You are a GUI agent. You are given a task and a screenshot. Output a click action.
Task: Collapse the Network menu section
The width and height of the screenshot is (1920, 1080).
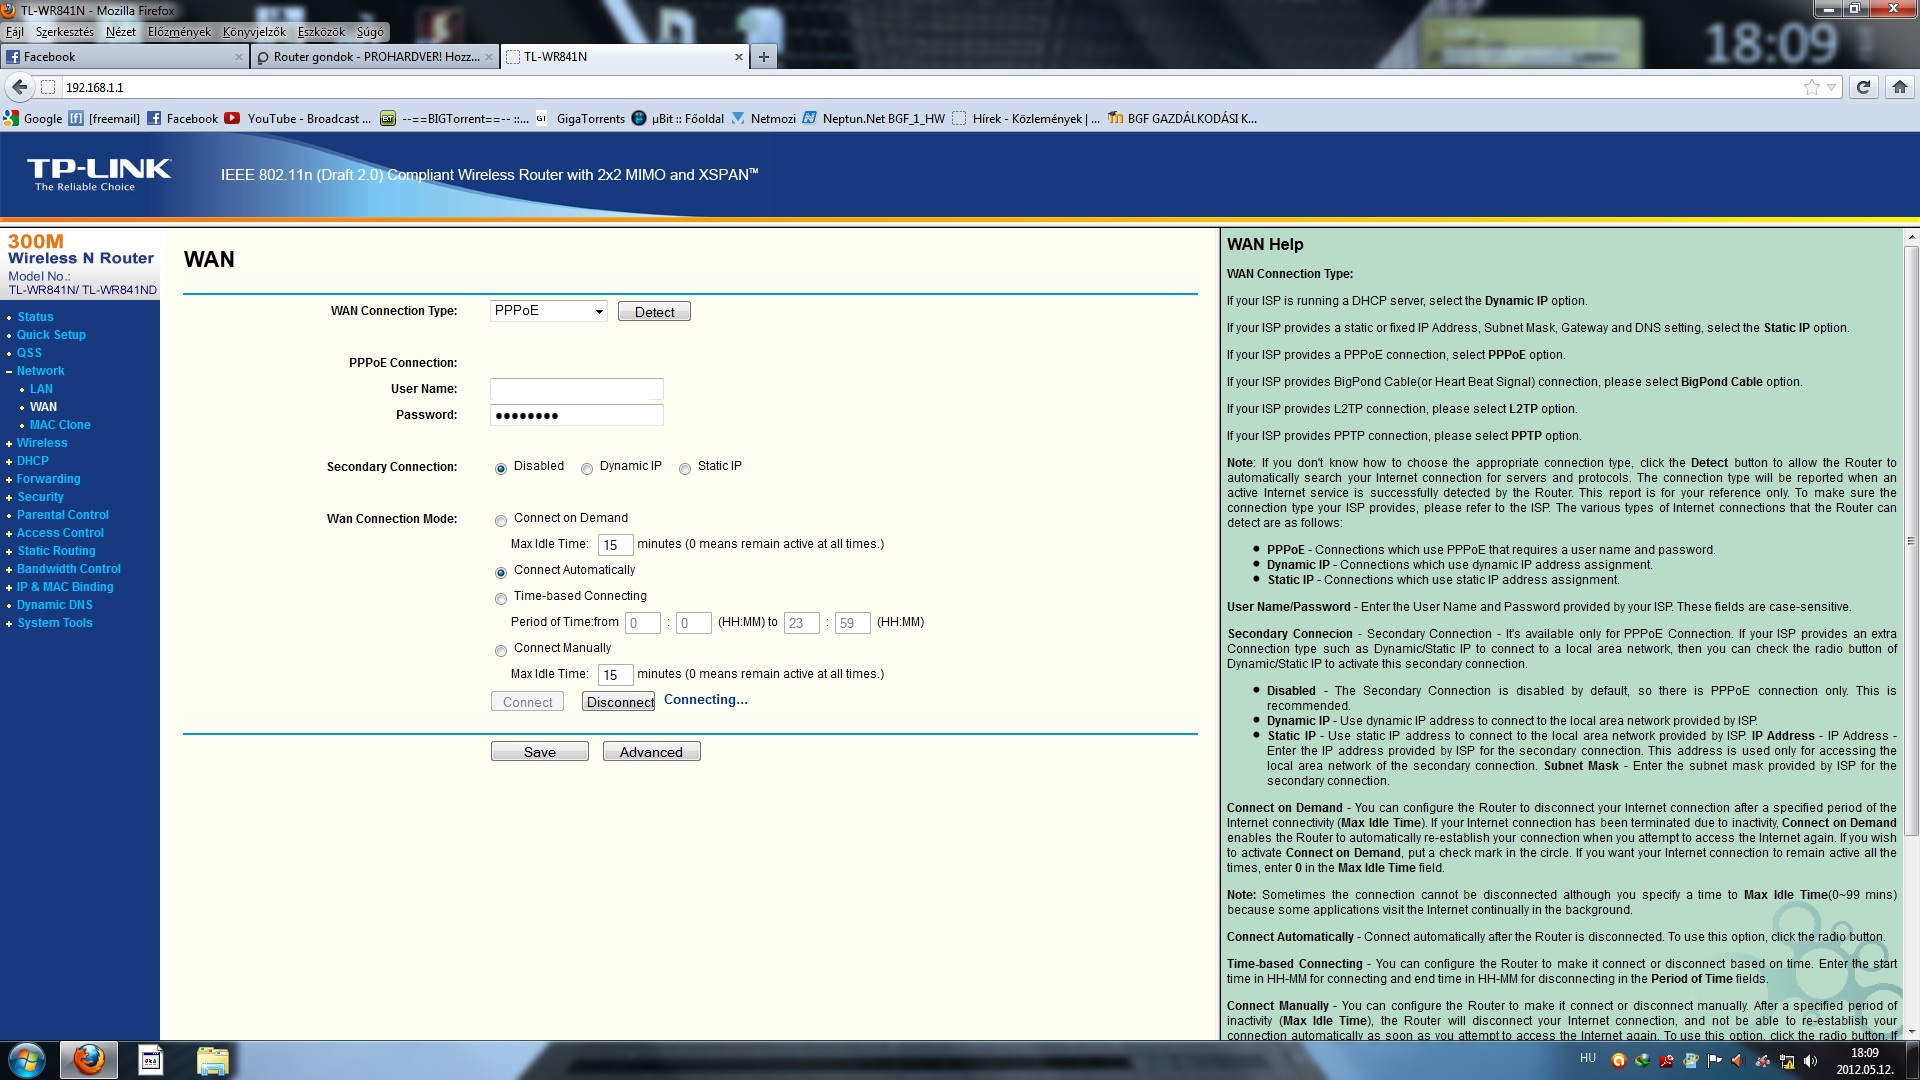[x=40, y=371]
